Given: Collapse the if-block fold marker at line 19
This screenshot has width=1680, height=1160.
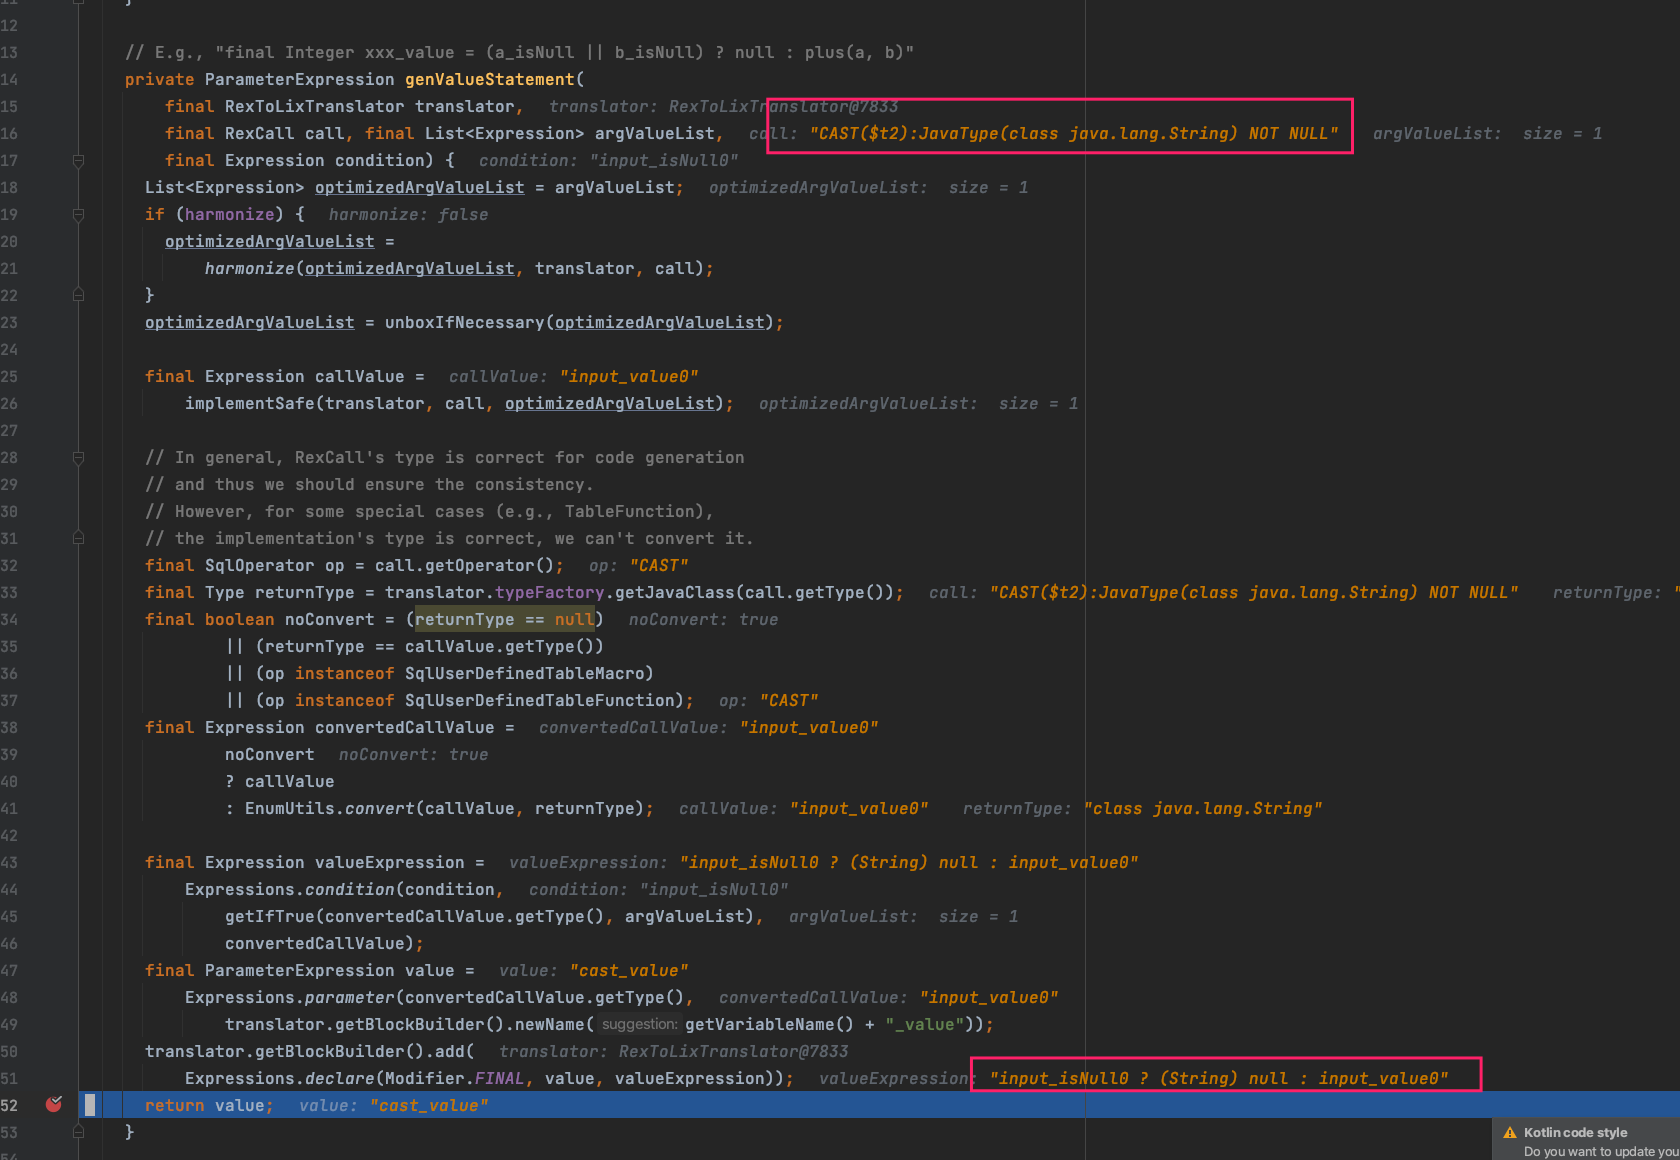Looking at the screenshot, I should coord(78,214).
